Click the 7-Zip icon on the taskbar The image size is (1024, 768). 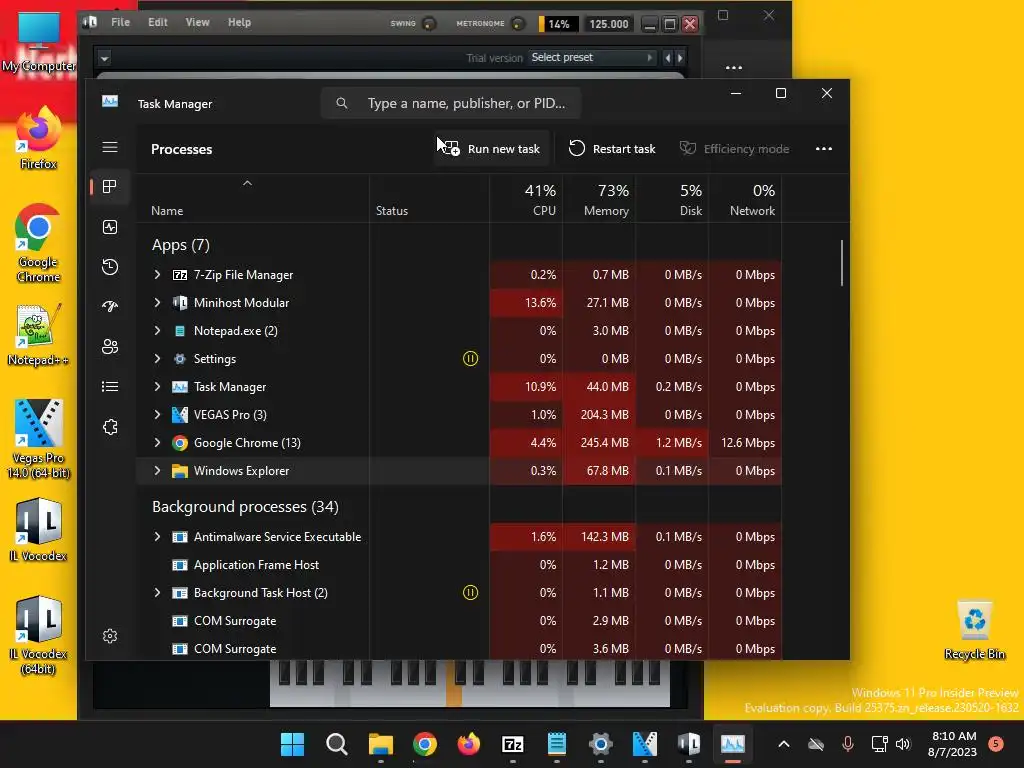513,744
